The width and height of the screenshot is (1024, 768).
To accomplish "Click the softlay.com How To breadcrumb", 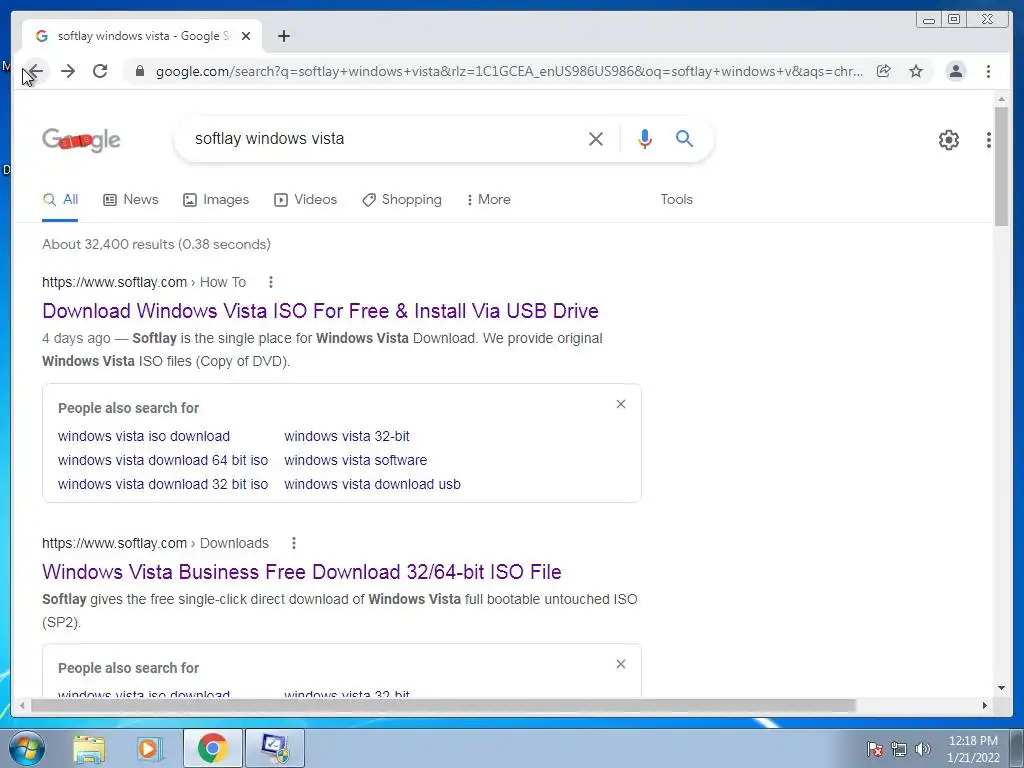I will 144,282.
